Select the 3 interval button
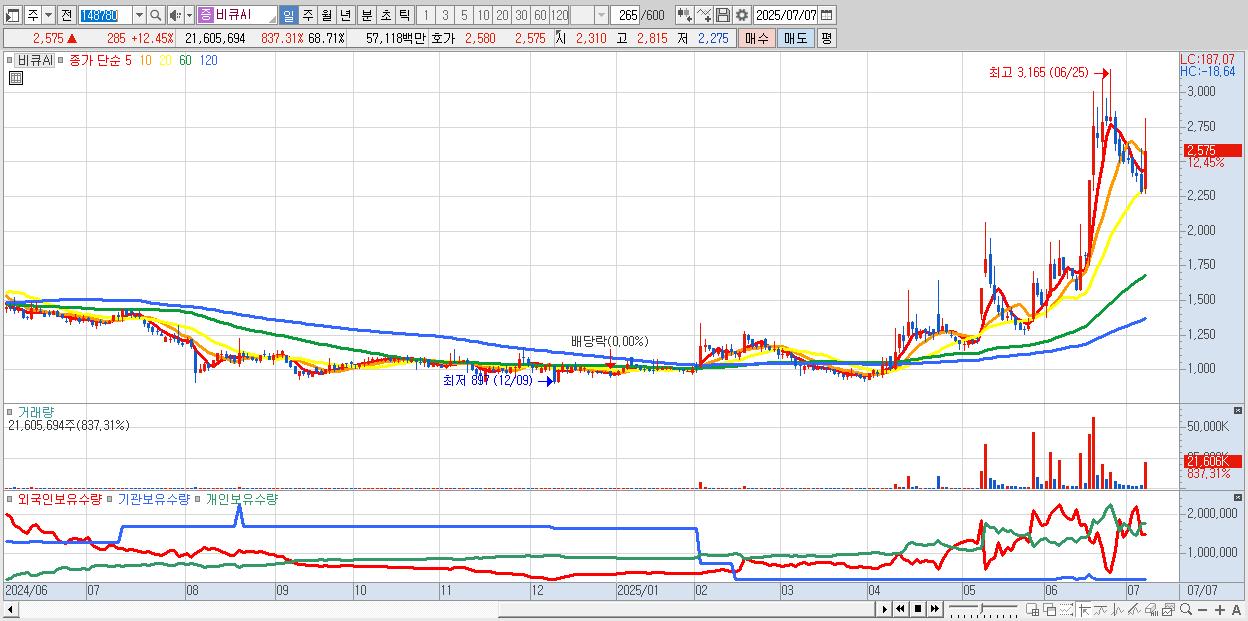Viewport: 1248px width, 621px height. [445, 15]
